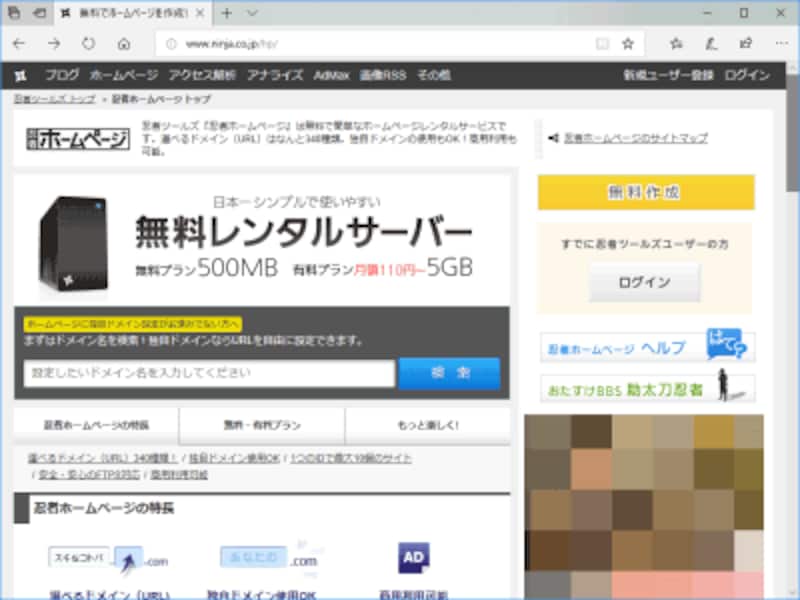Click the 選べるドメイン 340種類 anchor link
Image resolution: width=800 pixels, height=600 pixels.
point(103,458)
